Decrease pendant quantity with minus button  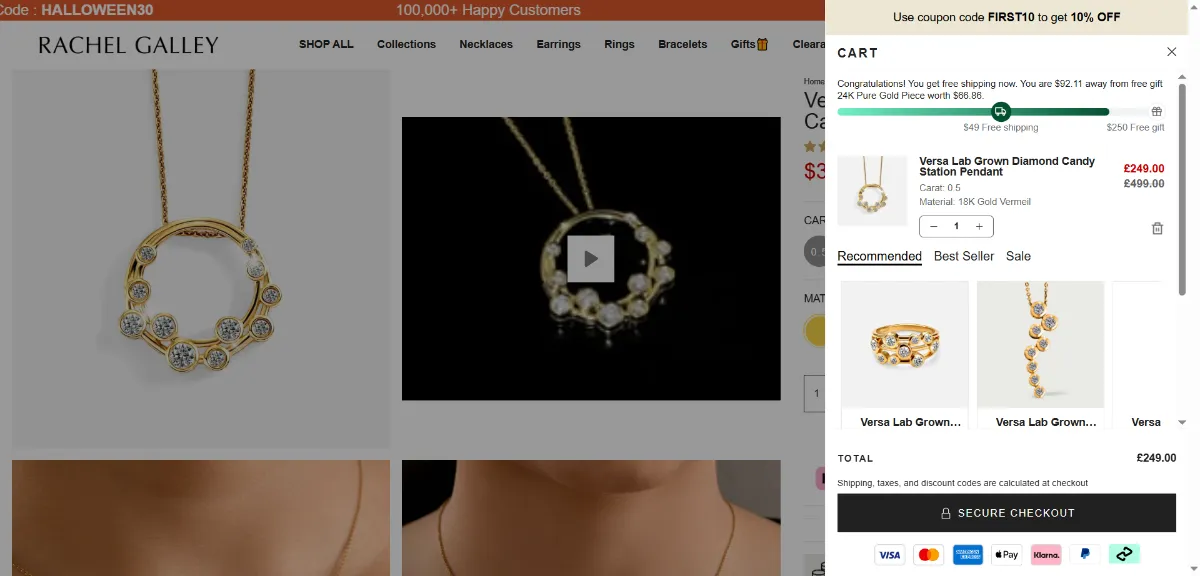pos(933,226)
